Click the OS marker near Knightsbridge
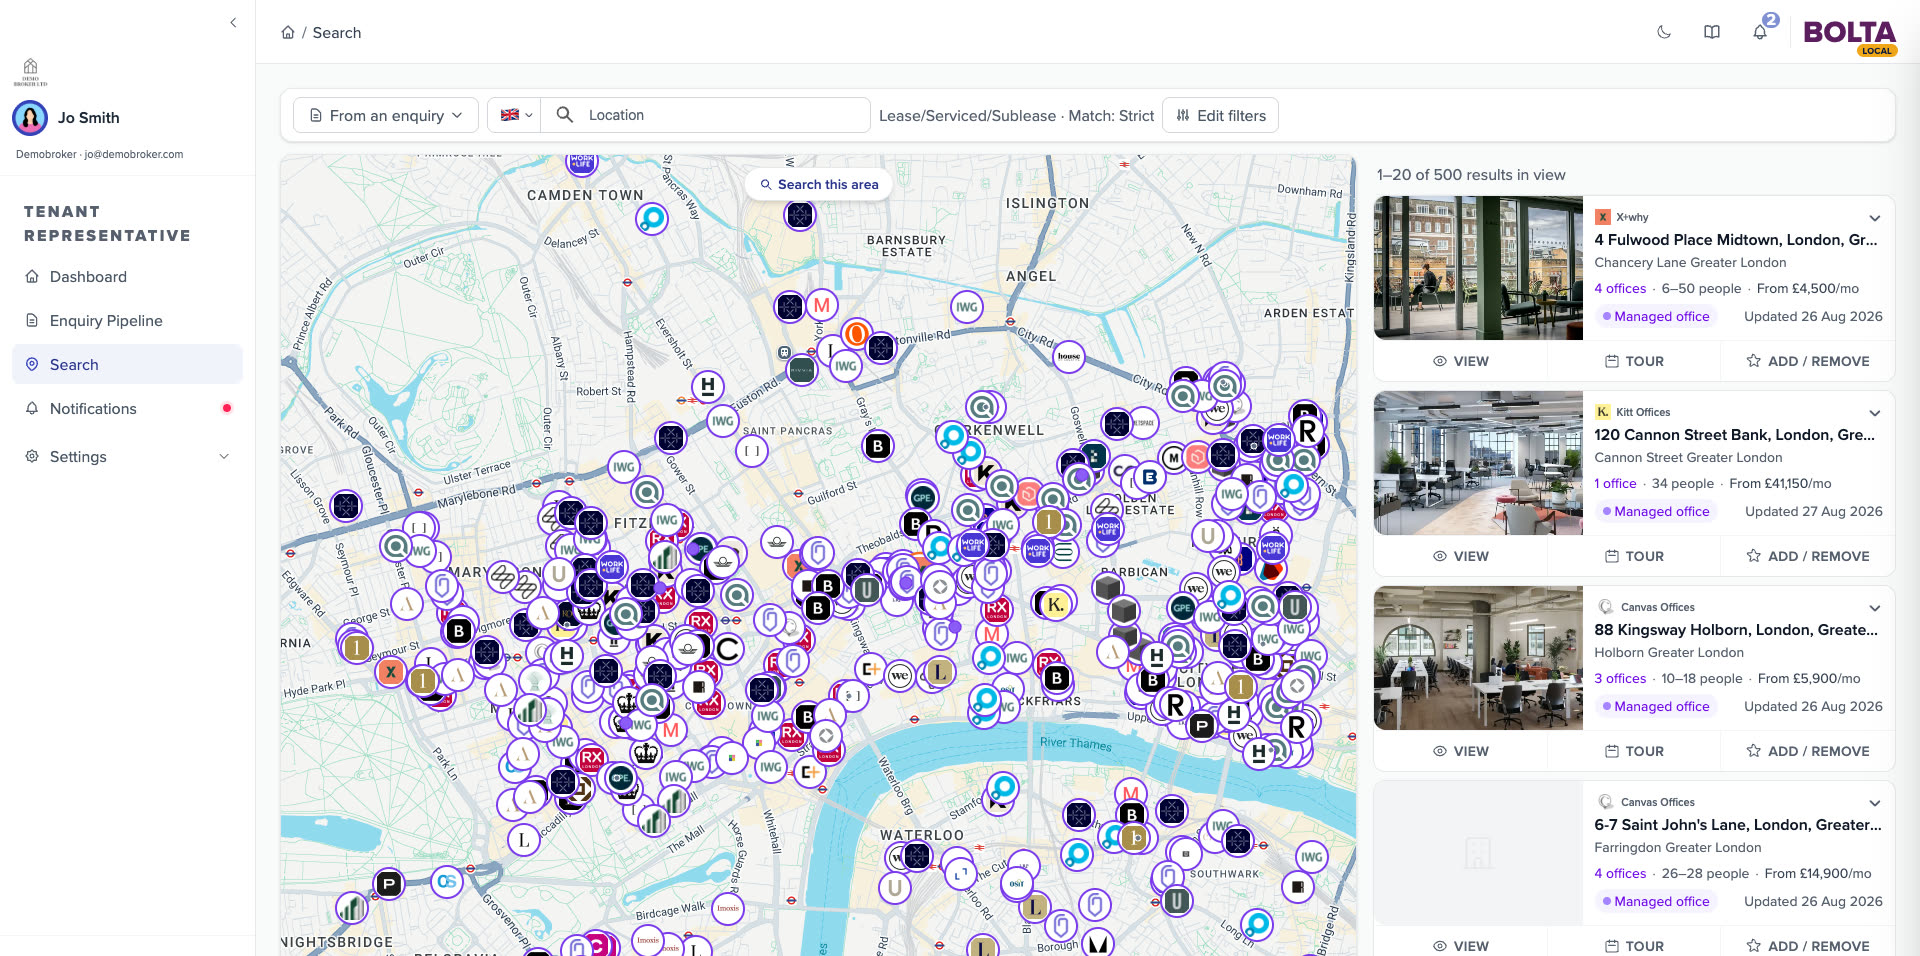The width and height of the screenshot is (1920, 956). (447, 881)
